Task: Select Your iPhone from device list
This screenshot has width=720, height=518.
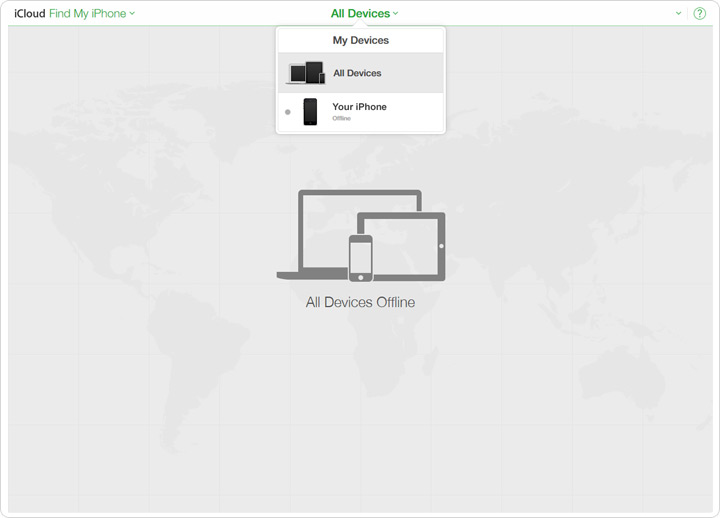Action: 360,112
